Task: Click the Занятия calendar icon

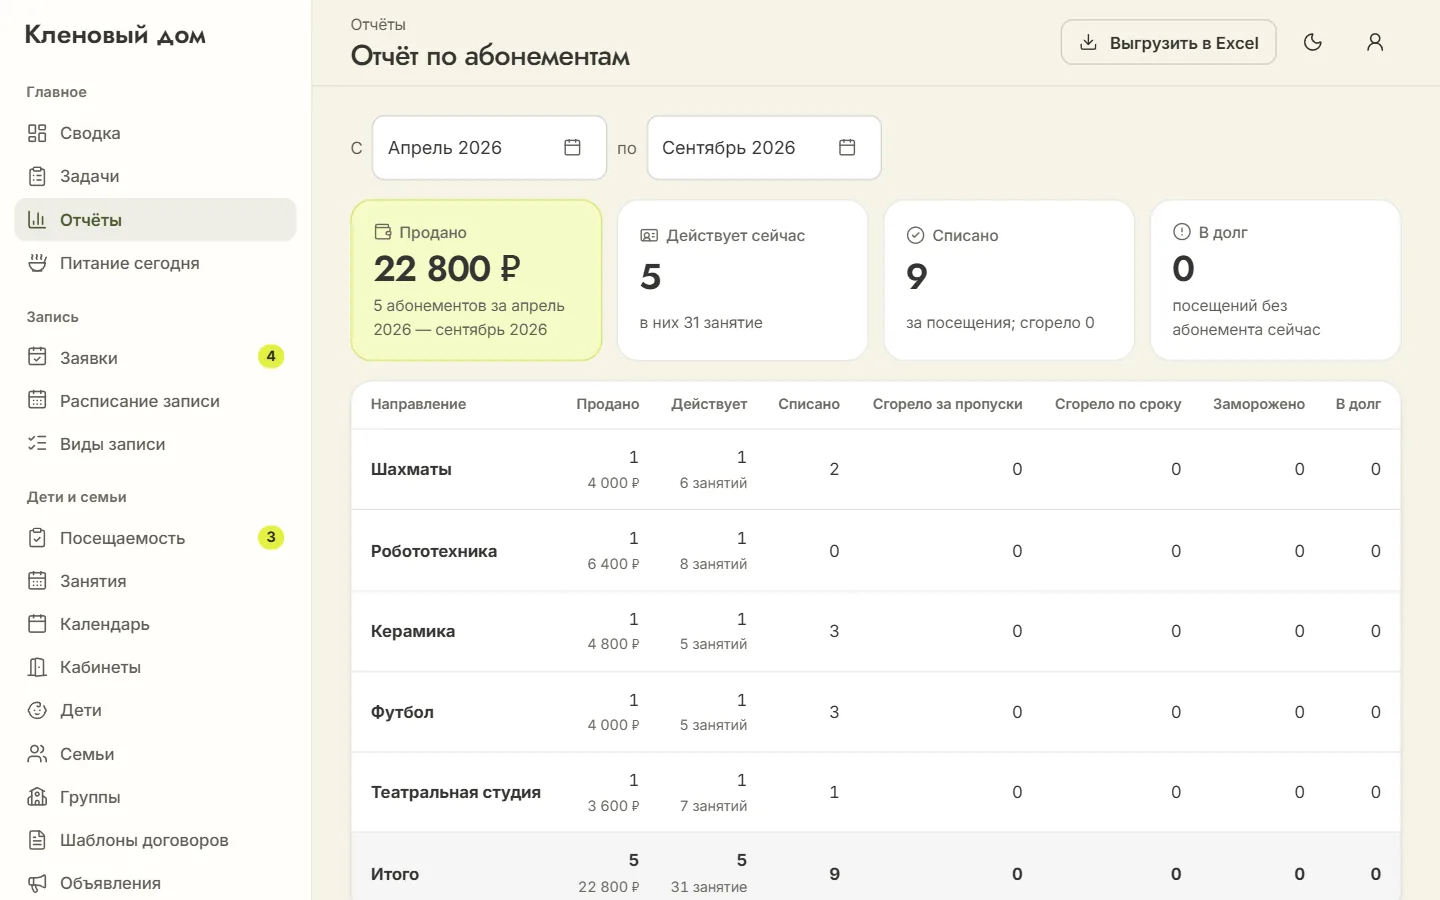Action: tap(37, 581)
